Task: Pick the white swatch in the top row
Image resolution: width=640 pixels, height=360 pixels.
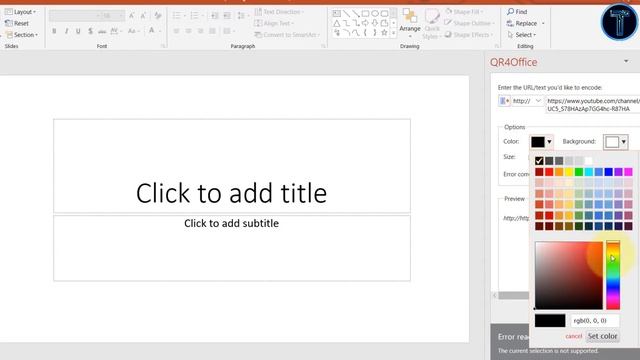Action: coord(589,161)
